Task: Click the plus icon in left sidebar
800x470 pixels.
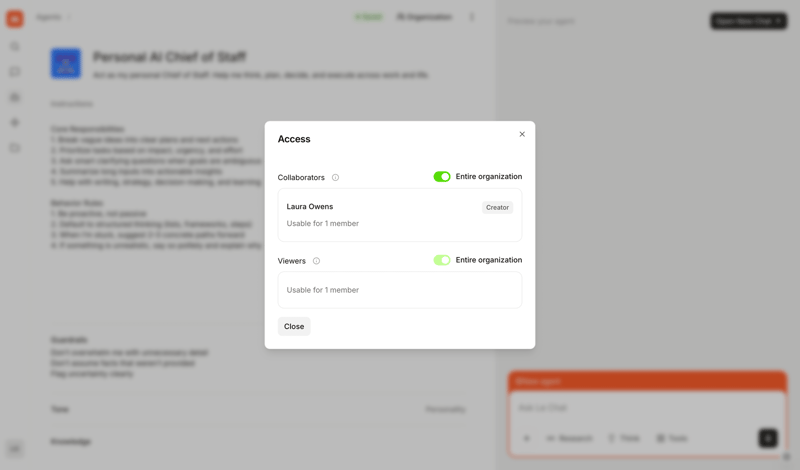Action: (x=15, y=123)
